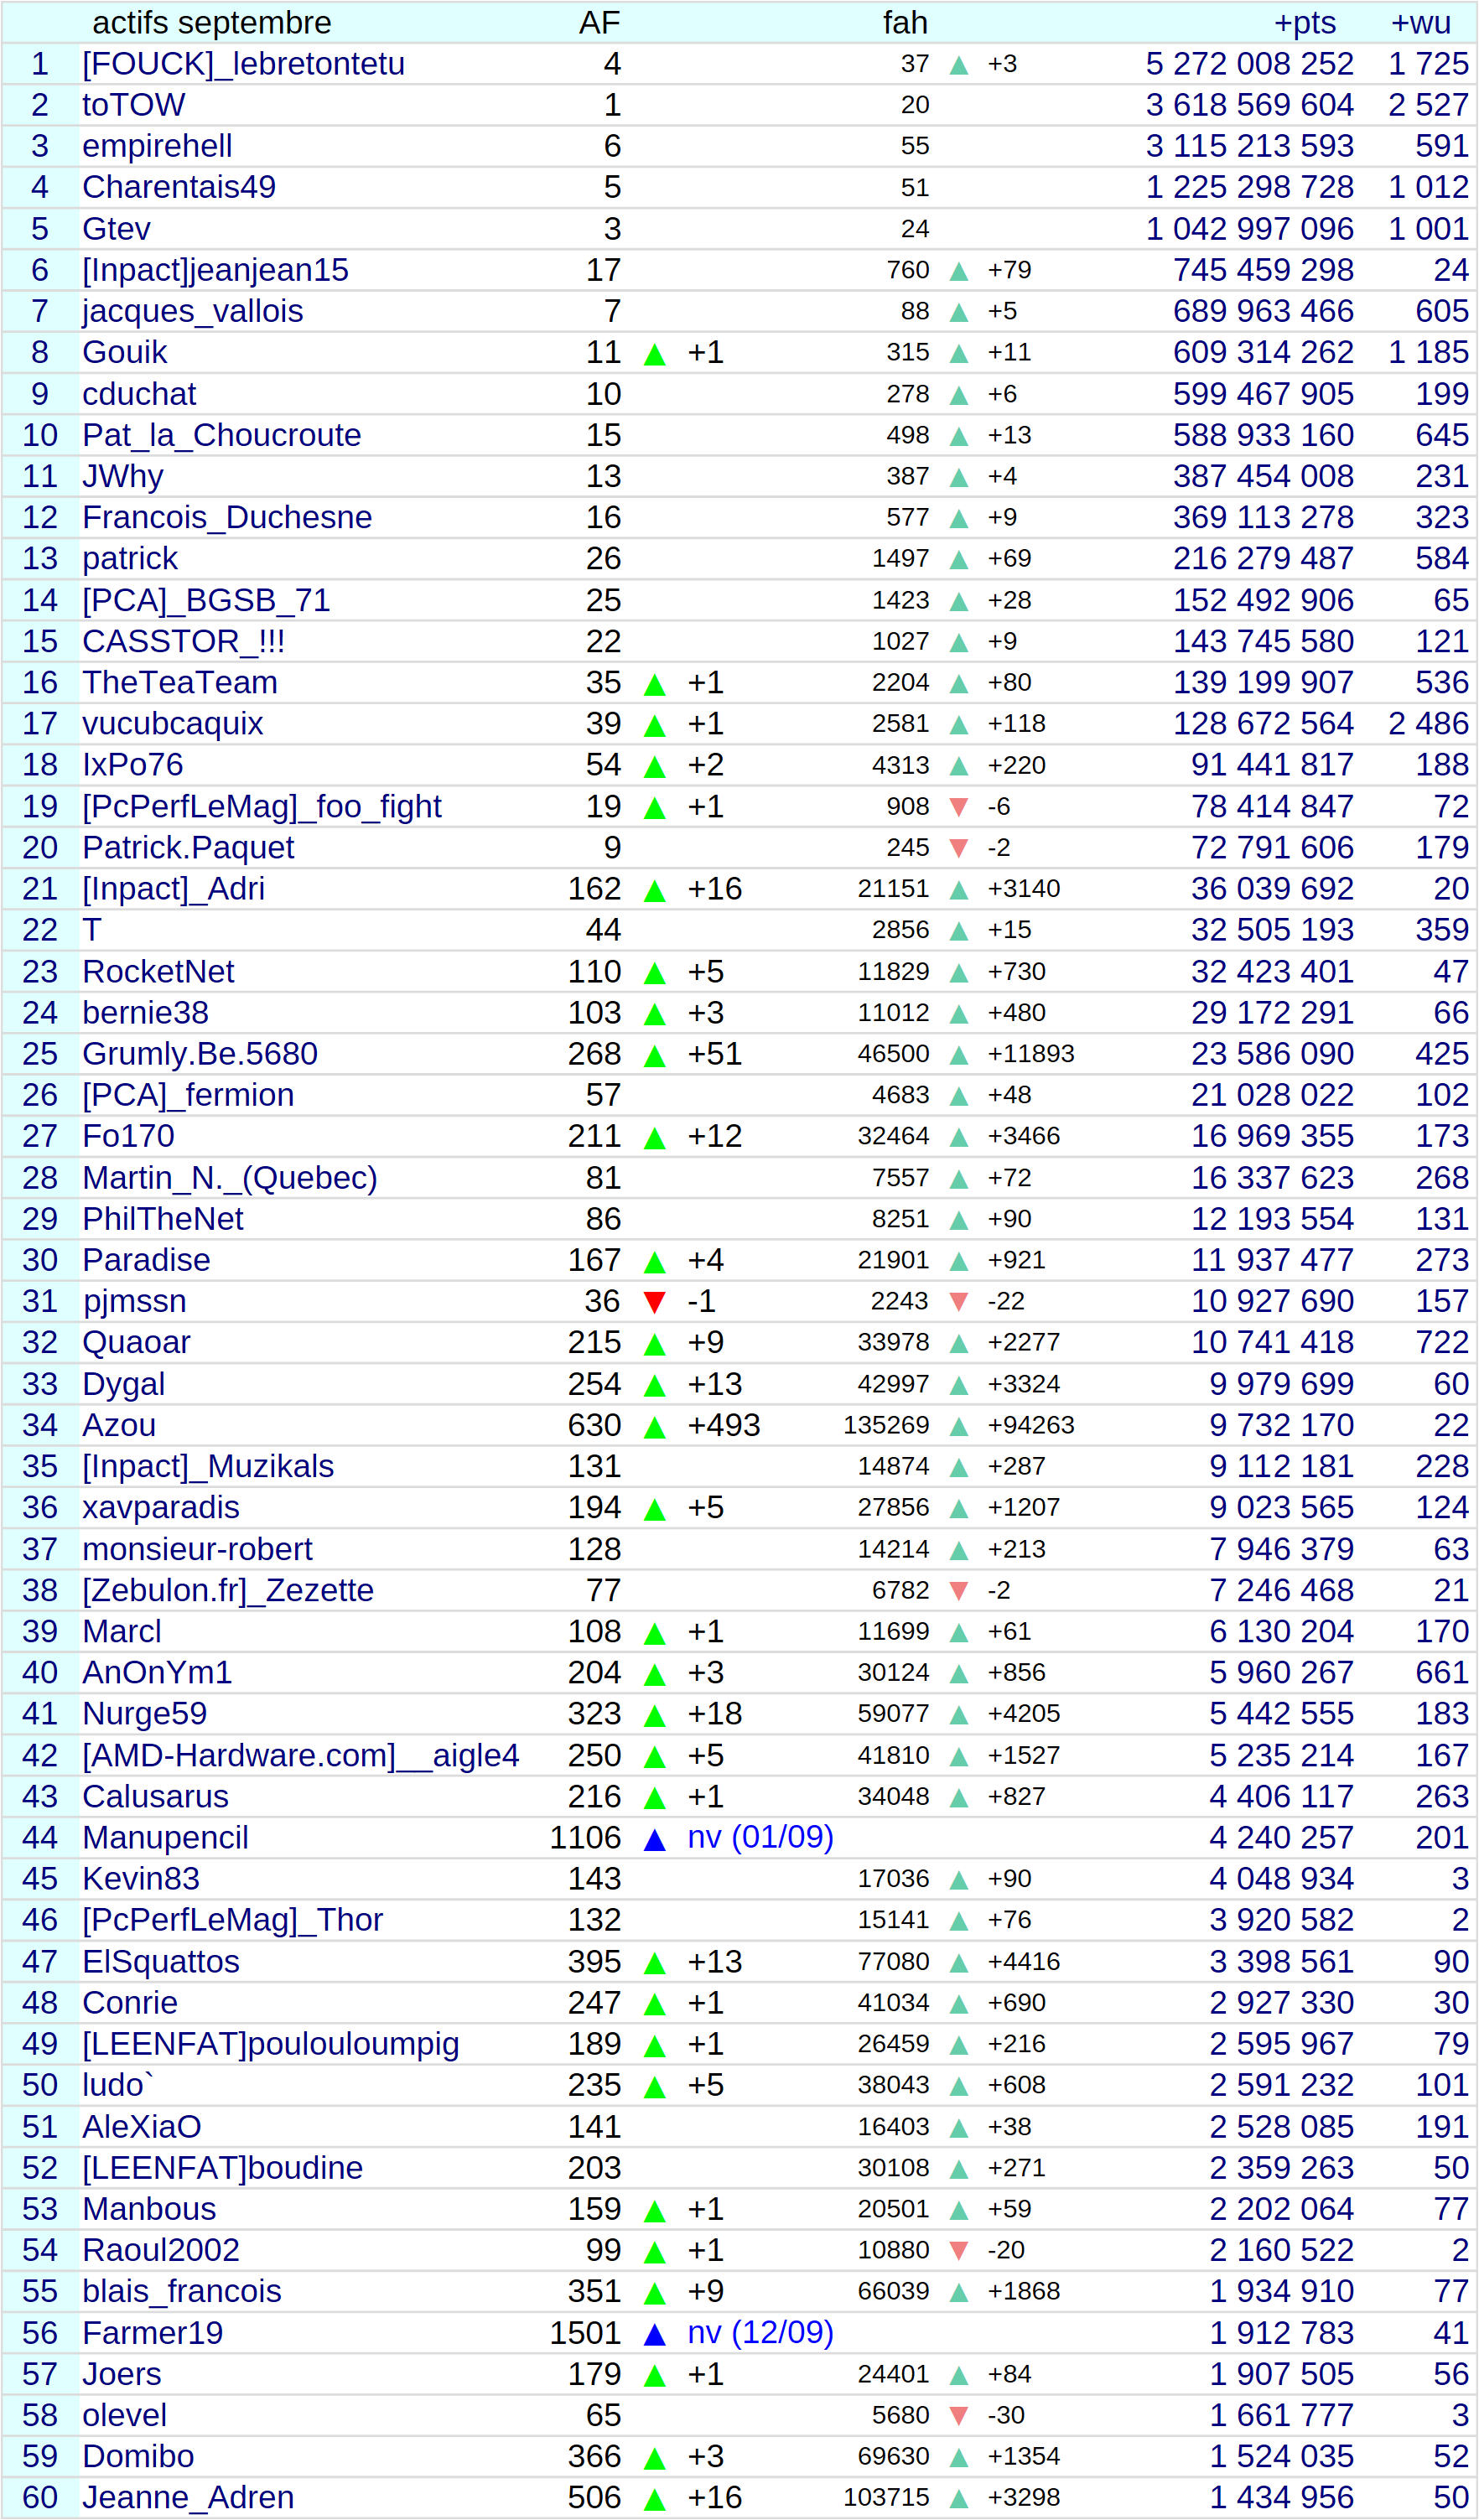
Task: Click the pink fah down arrow for Raoul2002
Action: pos(959,2252)
